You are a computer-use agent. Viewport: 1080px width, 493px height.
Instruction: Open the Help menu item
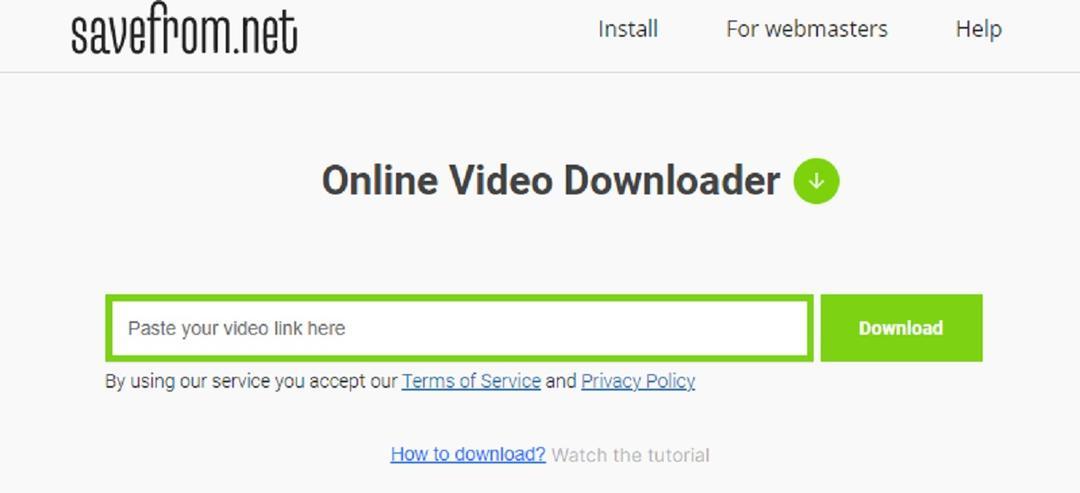point(979,29)
